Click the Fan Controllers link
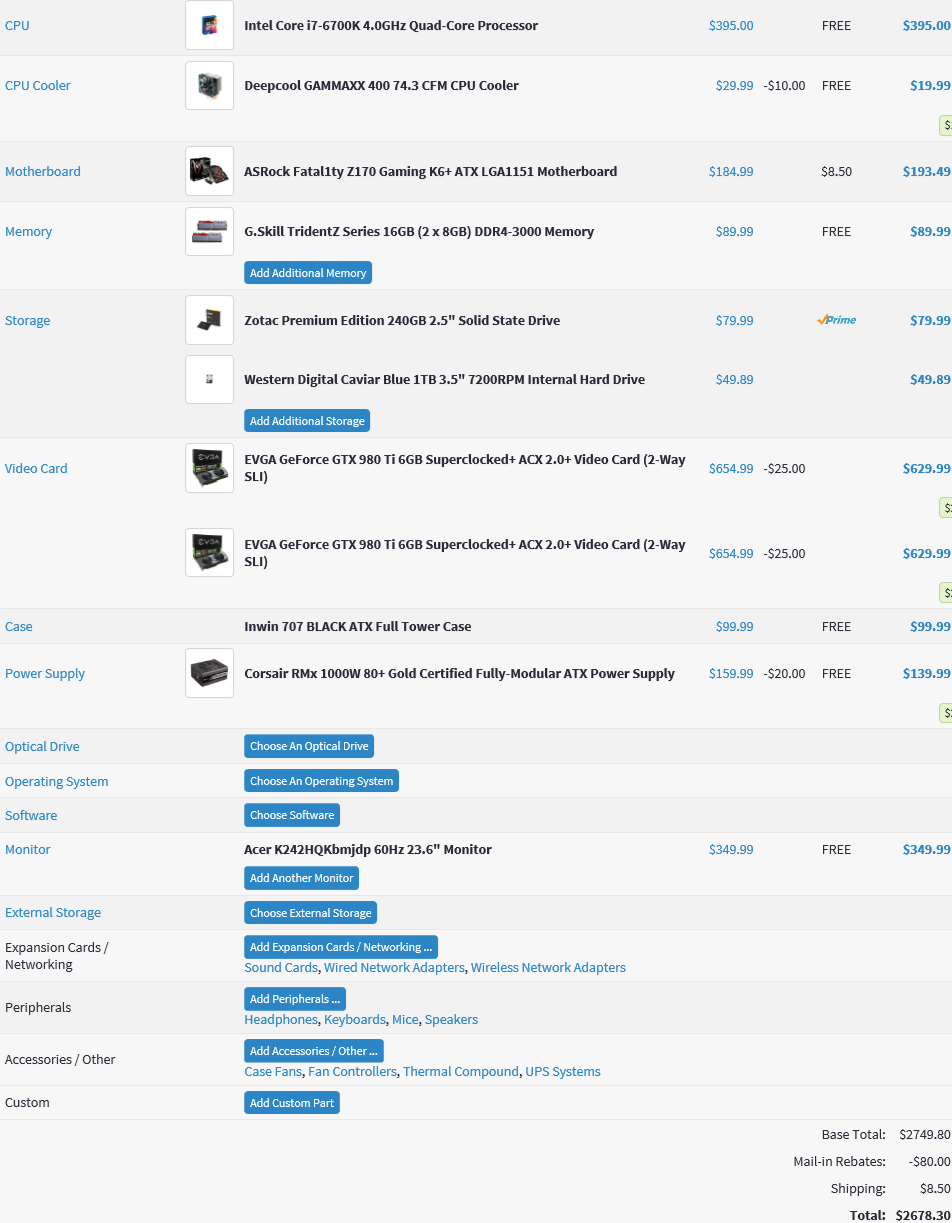Viewport: 952px width, 1223px height. pyautogui.click(x=352, y=1071)
